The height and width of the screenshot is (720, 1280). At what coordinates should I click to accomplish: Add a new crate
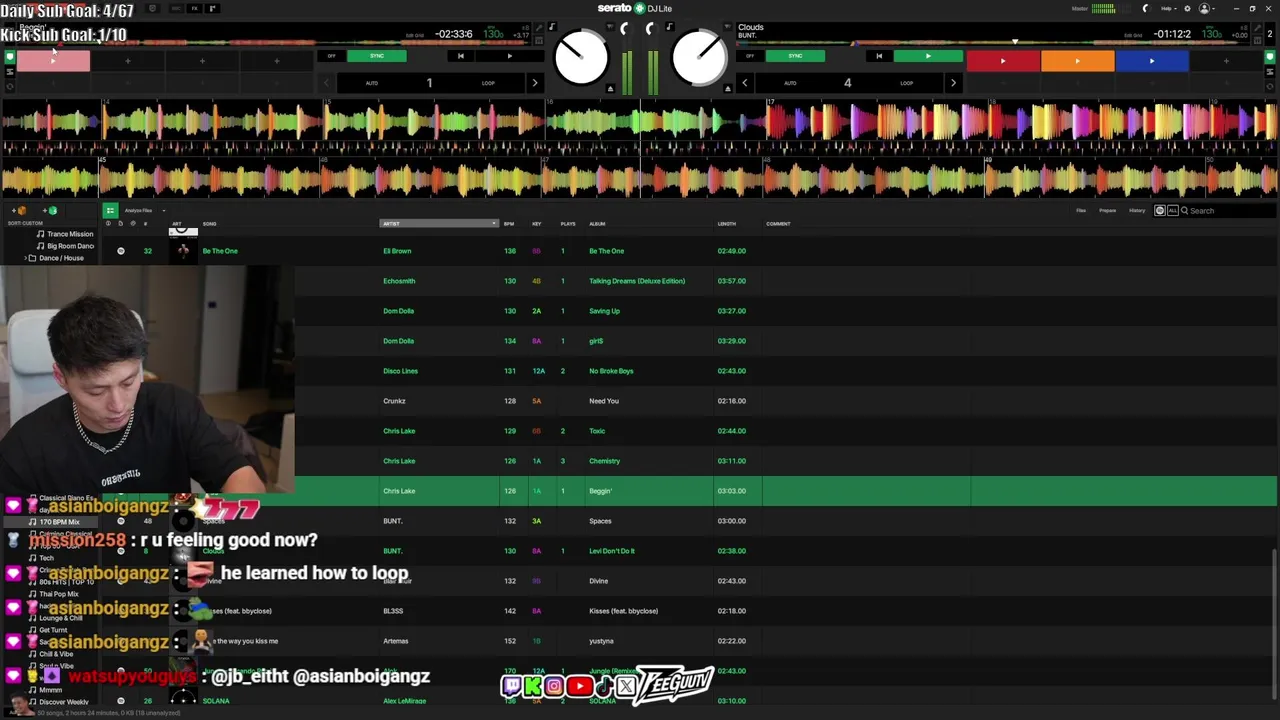click(21, 210)
